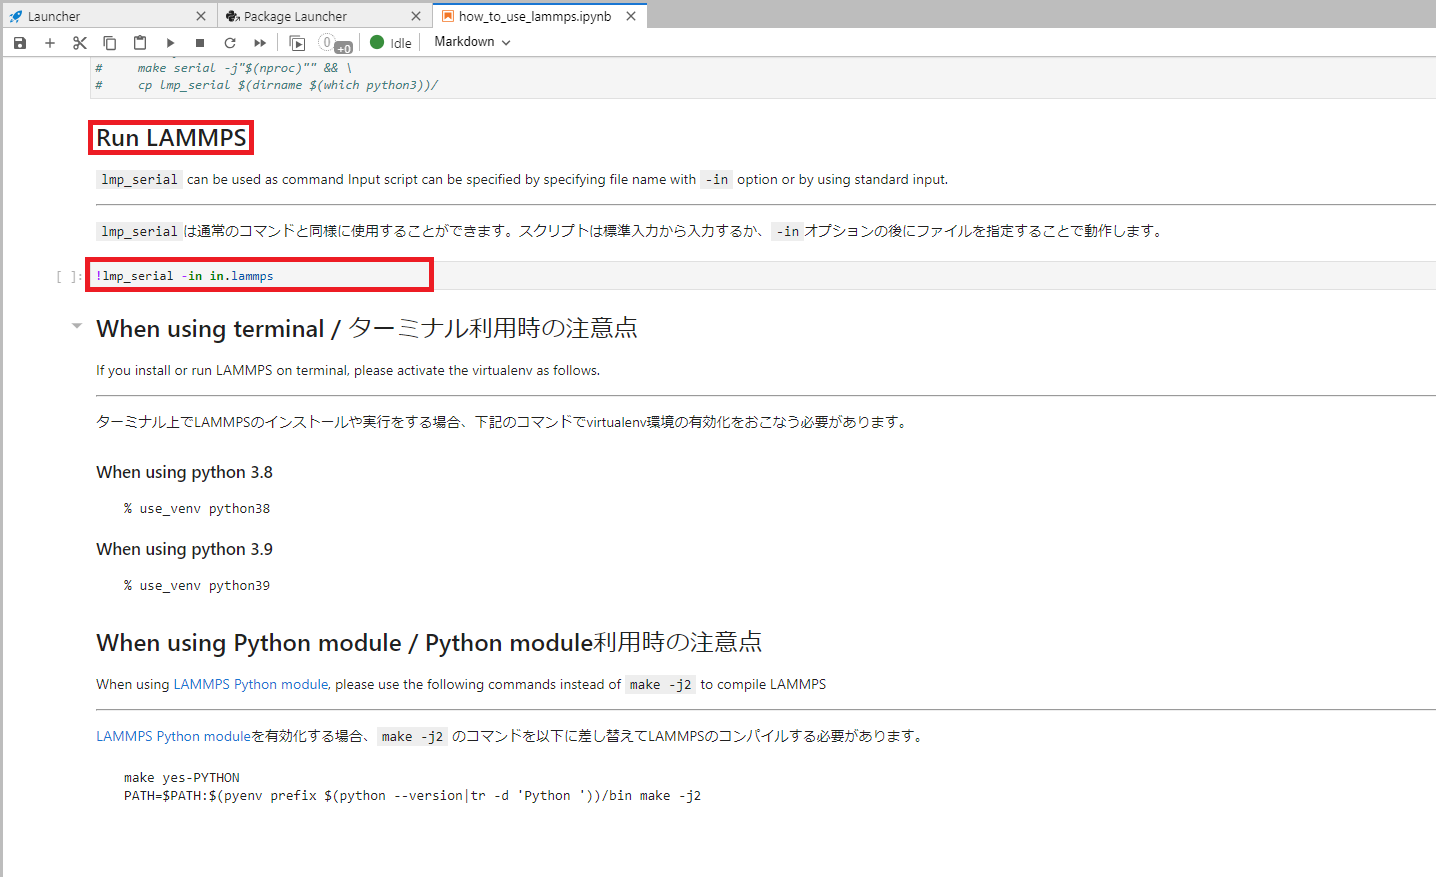
Task: Interrupt the kernel with the stop icon
Action: (x=200, y=43)
